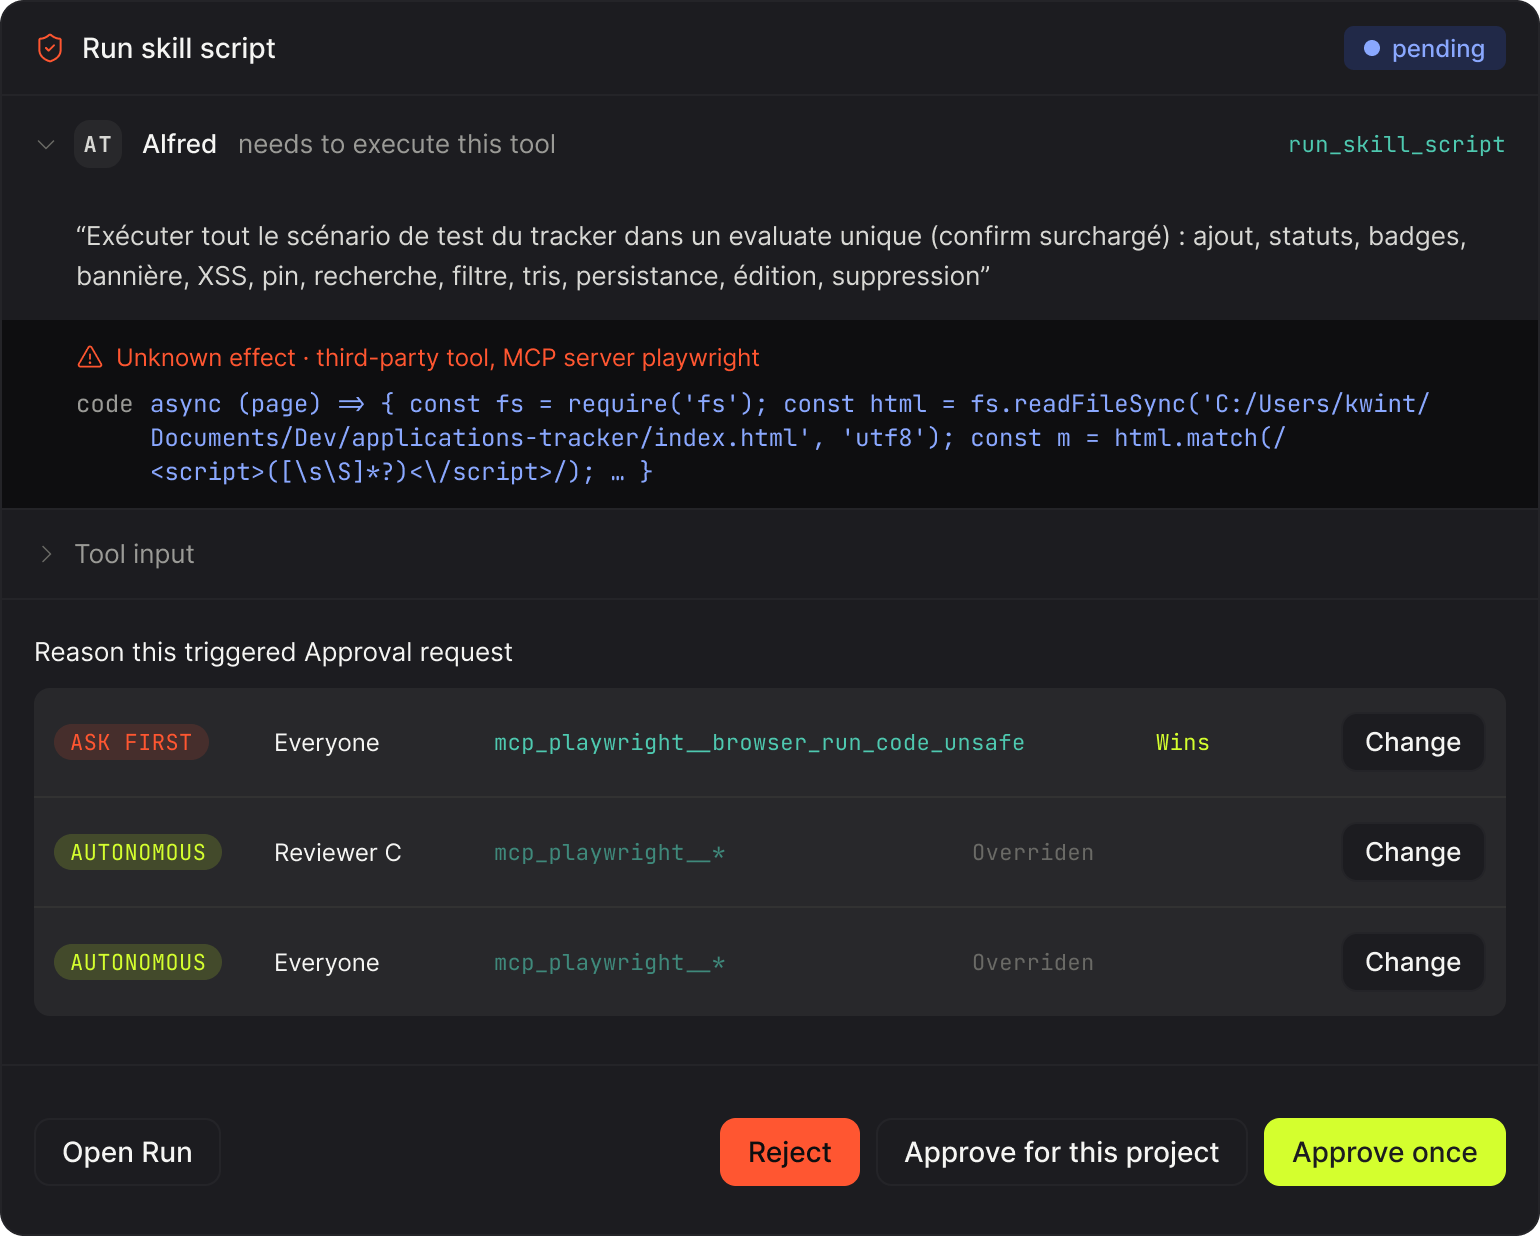1540x1236 pixels.
Task: Click the Reviewer C label
Action: click(338, 853)
